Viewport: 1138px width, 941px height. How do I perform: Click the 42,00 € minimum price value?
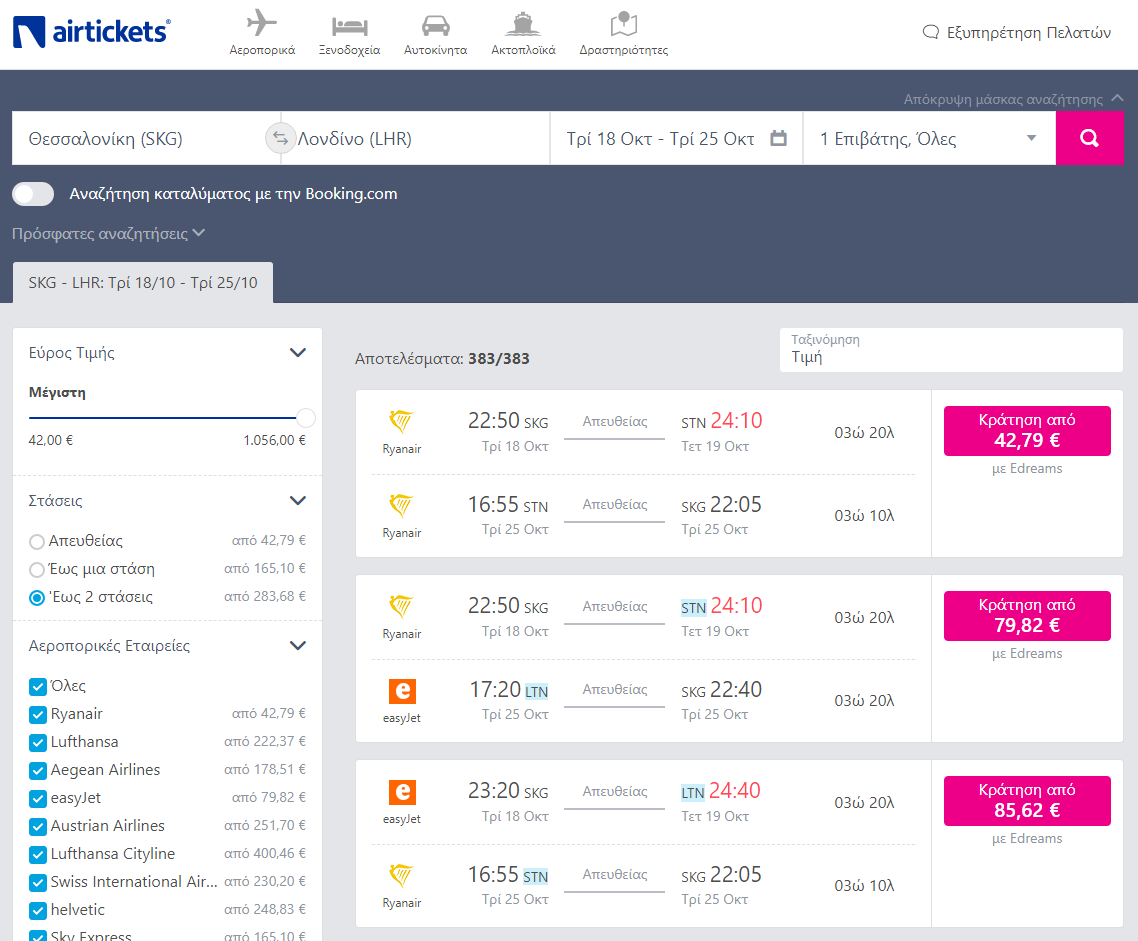pos(51,440)
